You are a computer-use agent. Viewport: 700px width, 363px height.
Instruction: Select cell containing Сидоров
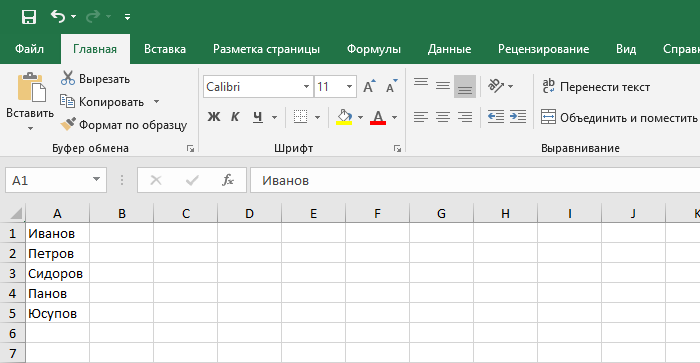click(x=58, y=273)
